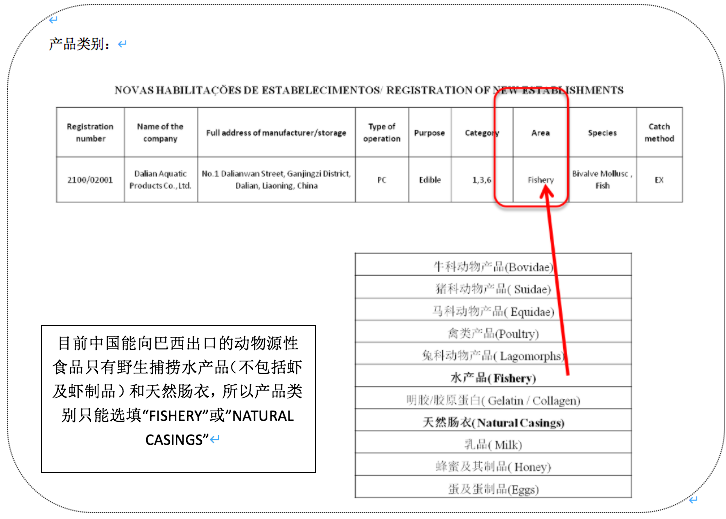The image size is (726, 519).
Task: Choose the "Natural Casings" list row
Action: click(x=493, y=423)
